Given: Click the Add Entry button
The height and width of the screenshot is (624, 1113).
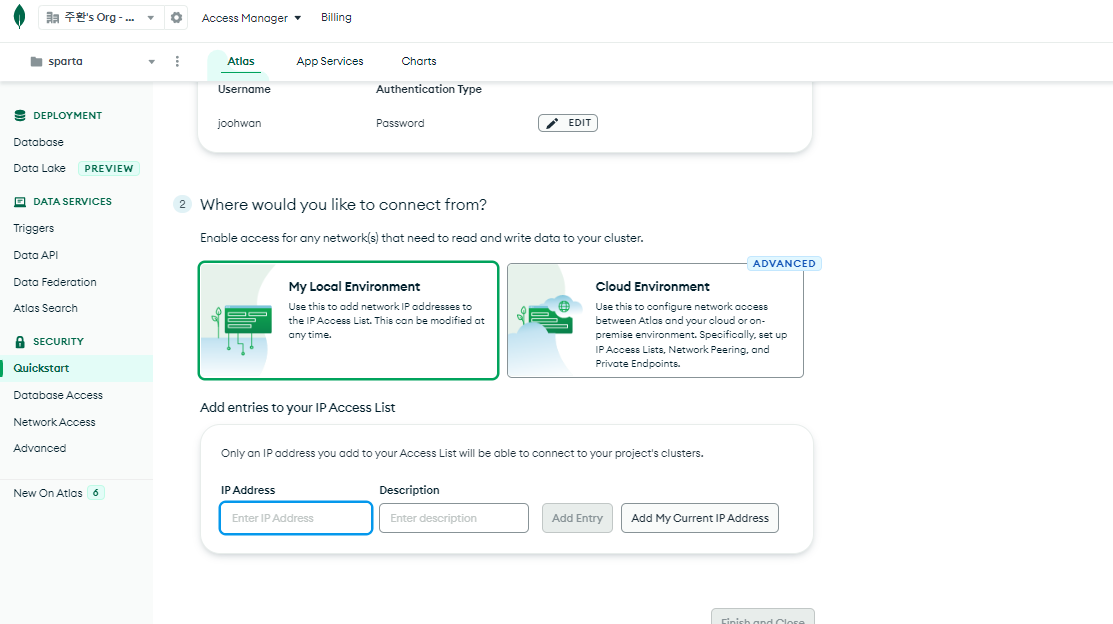Looking at the screenshot, I should point(577,518).
